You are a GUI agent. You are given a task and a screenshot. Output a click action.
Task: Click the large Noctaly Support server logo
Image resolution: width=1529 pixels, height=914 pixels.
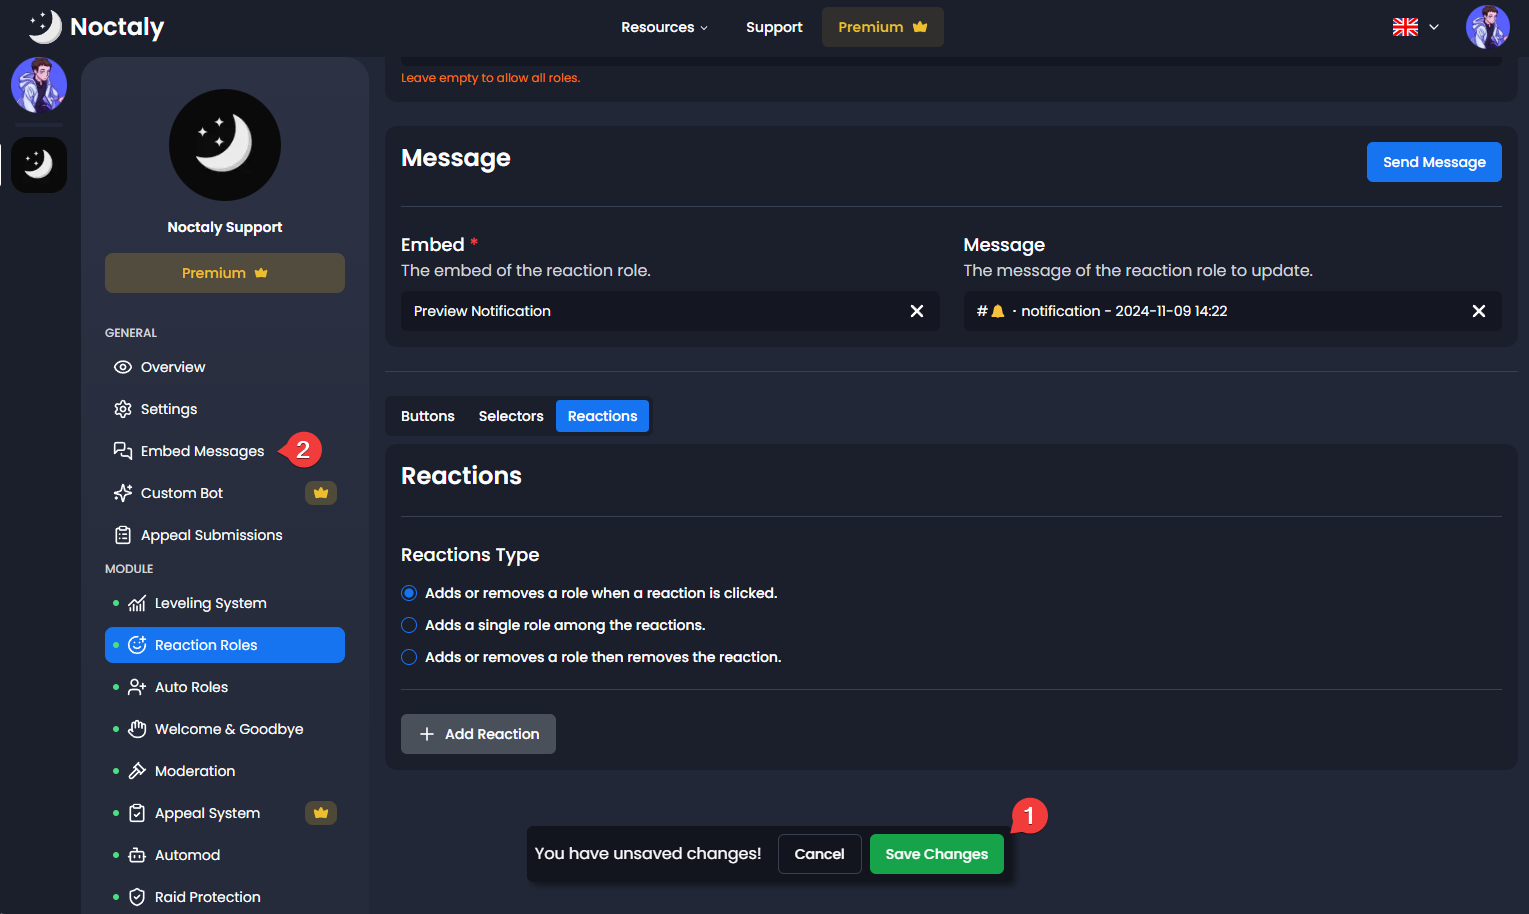(225, 145)
